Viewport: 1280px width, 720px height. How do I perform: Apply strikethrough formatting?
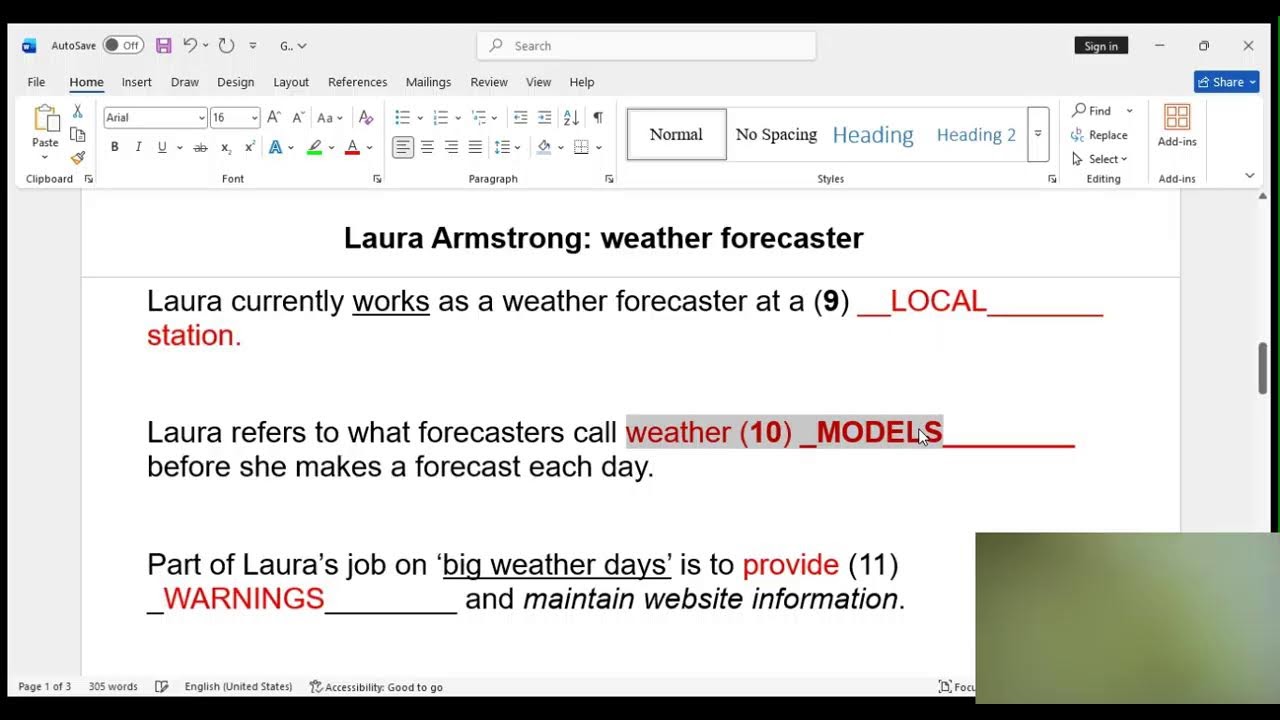coord(200,147)
